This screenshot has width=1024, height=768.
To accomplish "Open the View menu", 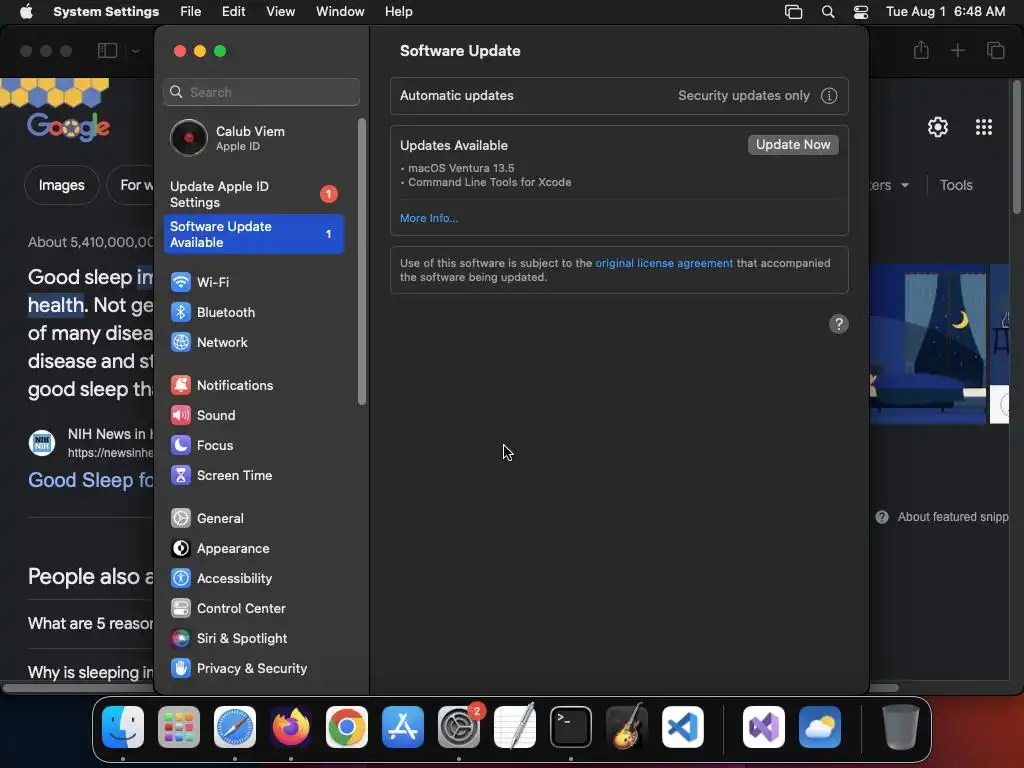I will coord(280,12).
